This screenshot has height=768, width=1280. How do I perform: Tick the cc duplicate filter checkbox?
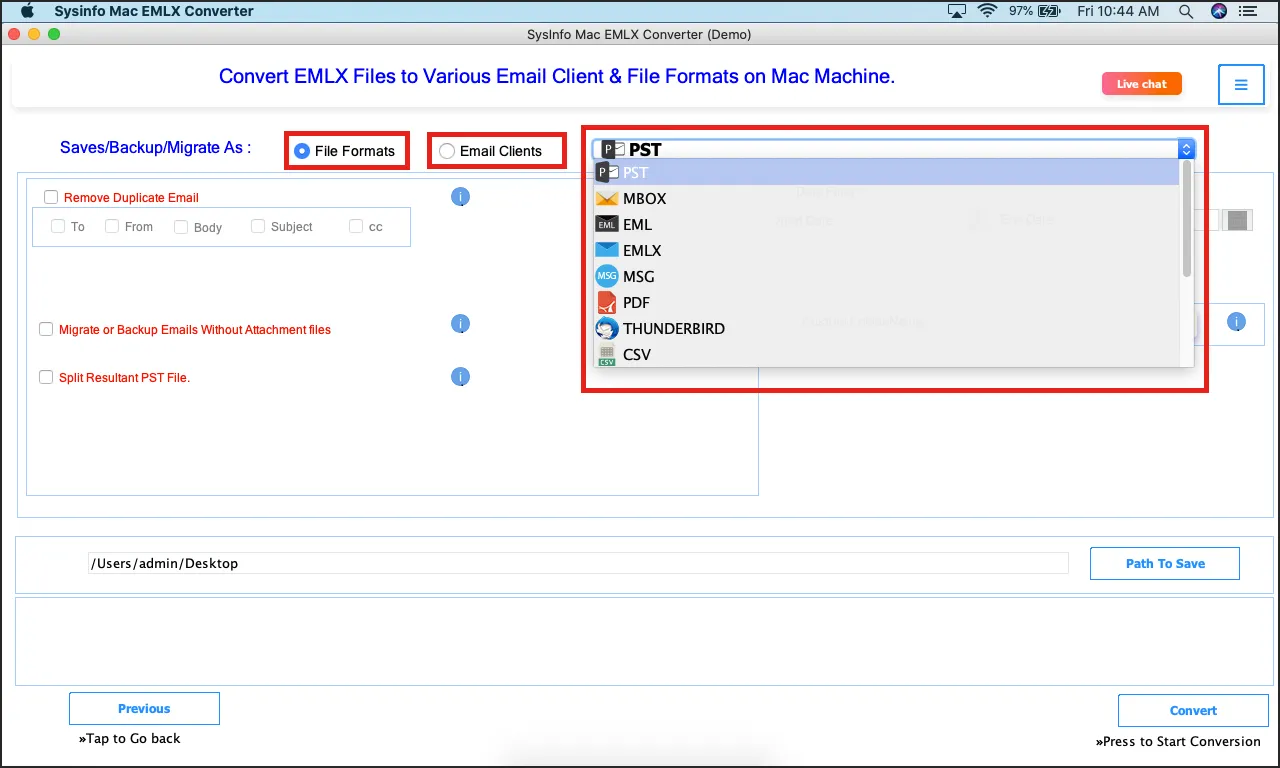(356, 227)
